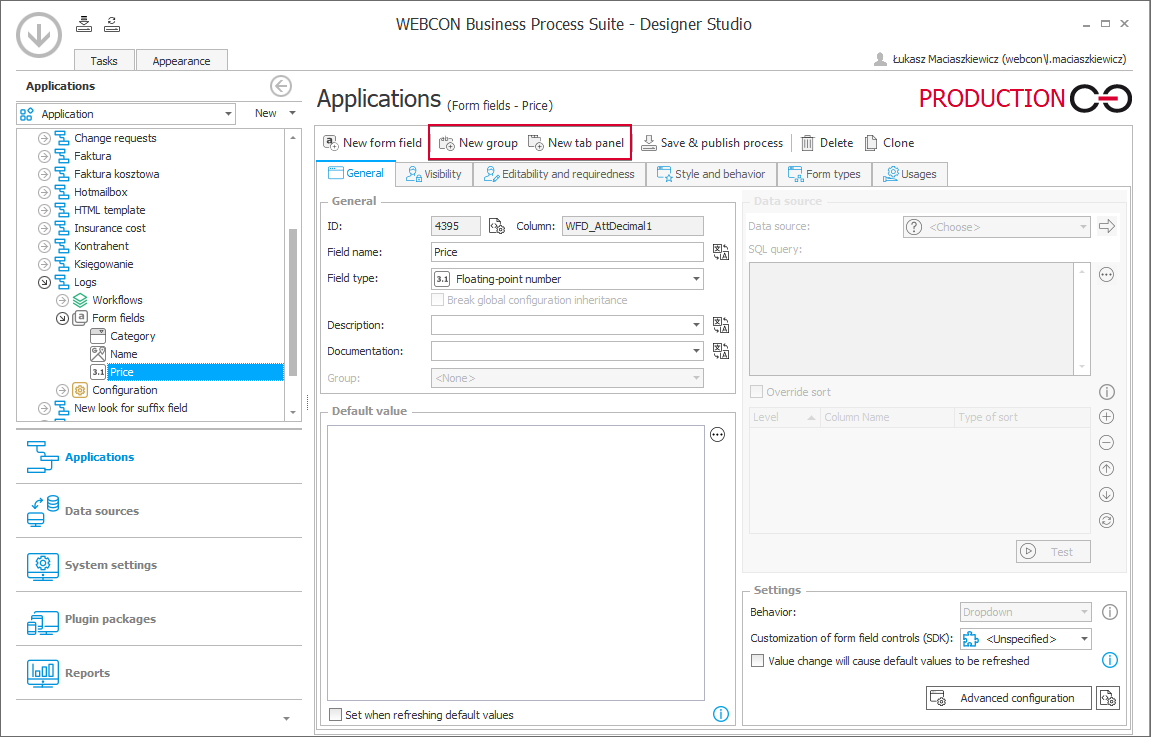Click the Test button
This screenshot has height=737, width=1151.
pos(1053,551)
